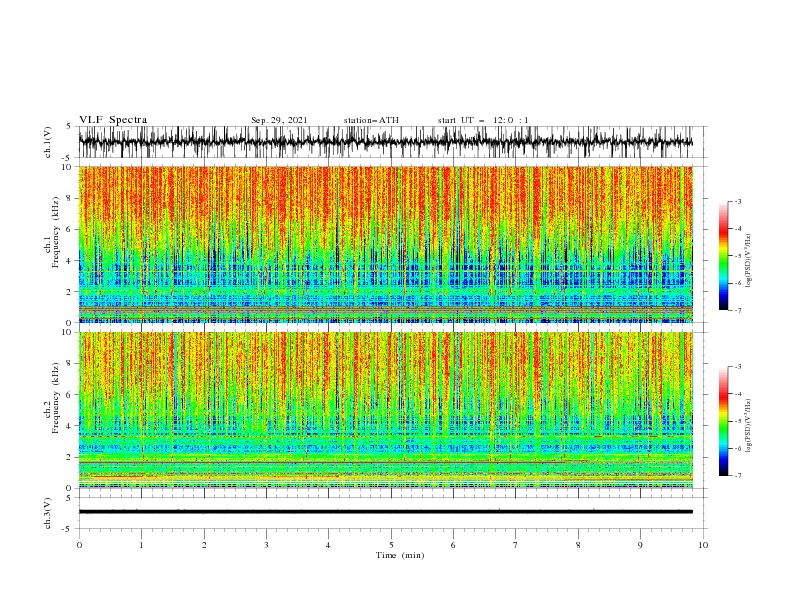Screen dimensions: 792x612
Task: Click the log(PSD) label beside the ch.2 color bar
Action: (750, 425)
